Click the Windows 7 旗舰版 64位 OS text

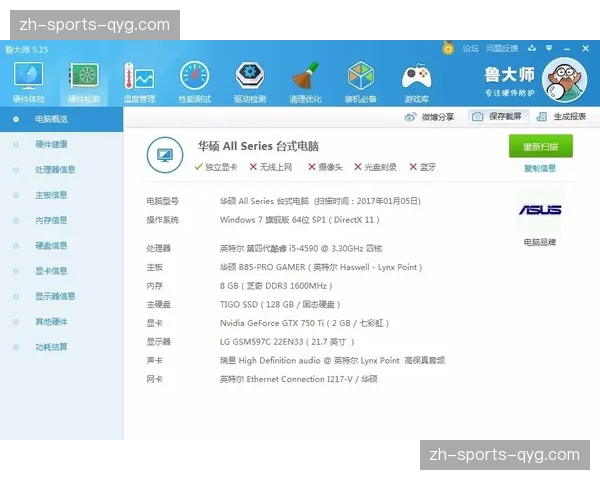(x=300, y=220)
